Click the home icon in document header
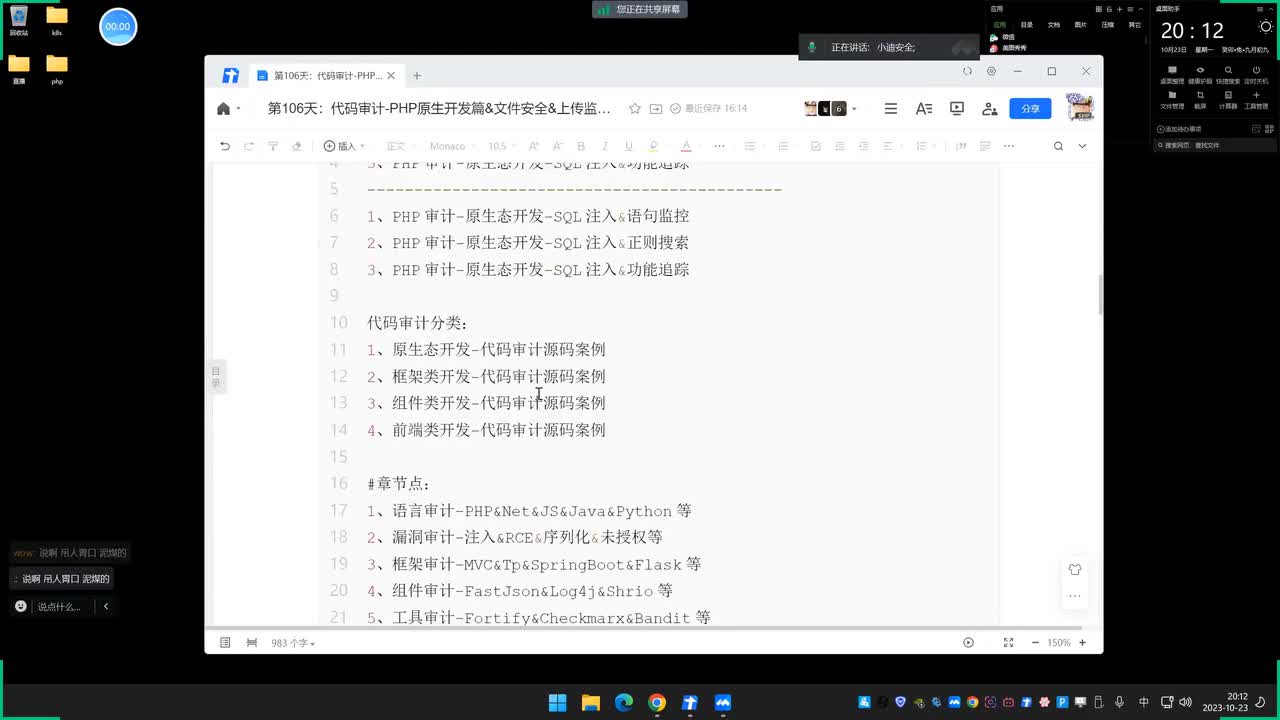The width and height of the screenshot is (1280, 720). 223,108
